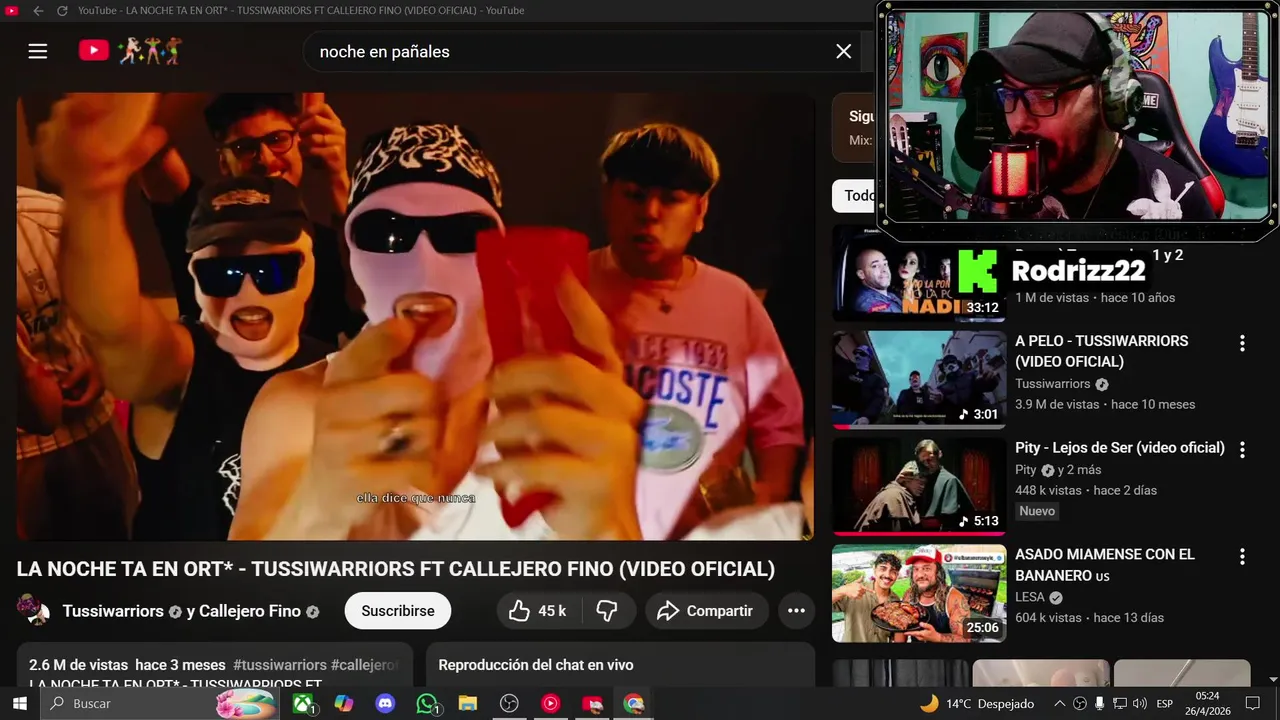Screen dimensions: 1280x720
Task: Open options for A PELO video
Action: [x=1242, y=343]
